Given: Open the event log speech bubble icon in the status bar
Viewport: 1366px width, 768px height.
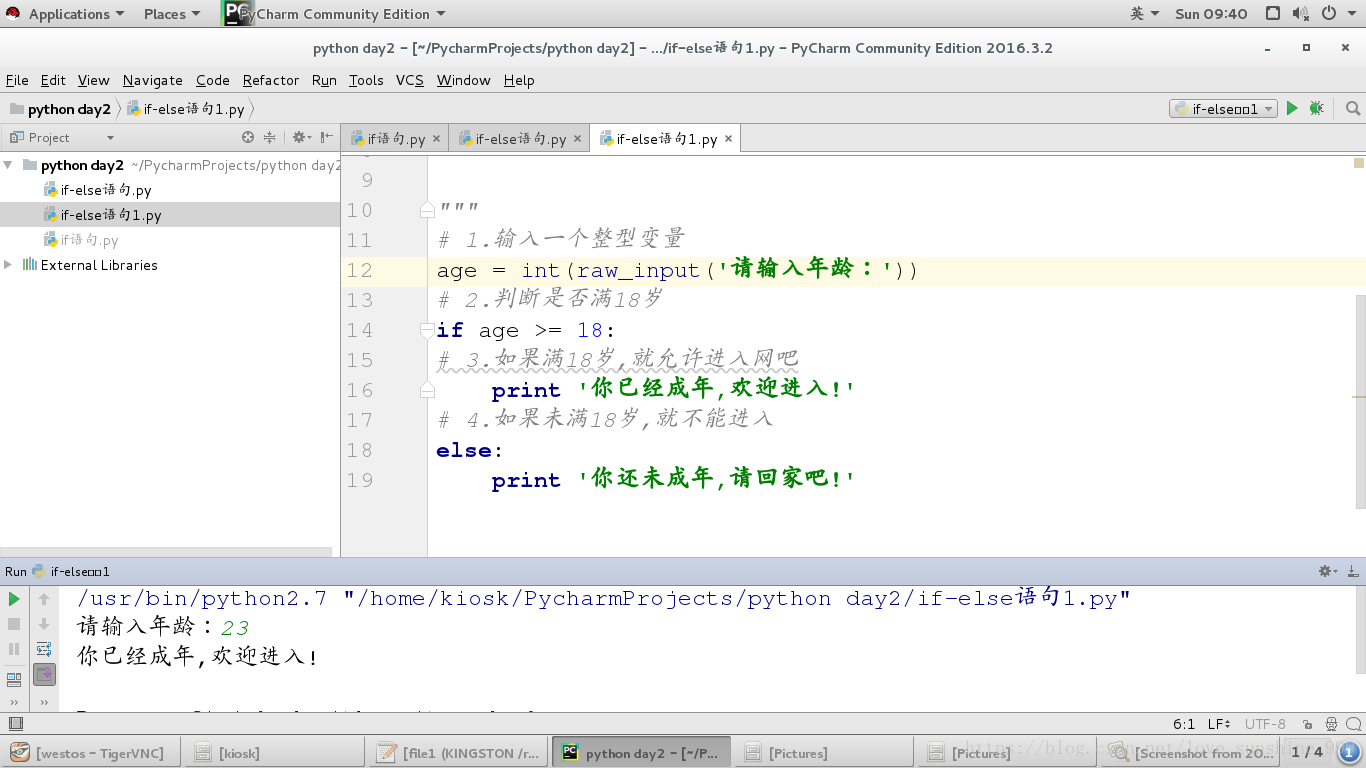Looking at the screenshot, I should [1353, 724].
